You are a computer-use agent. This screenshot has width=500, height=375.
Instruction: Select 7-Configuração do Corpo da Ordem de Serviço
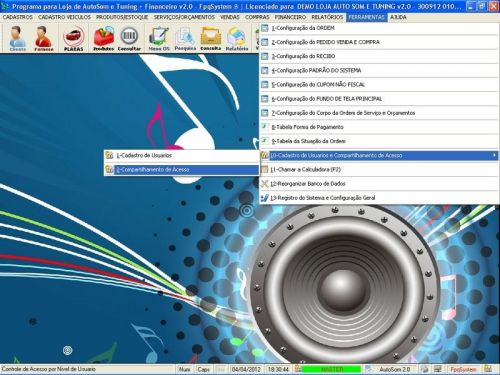[379, 113]
